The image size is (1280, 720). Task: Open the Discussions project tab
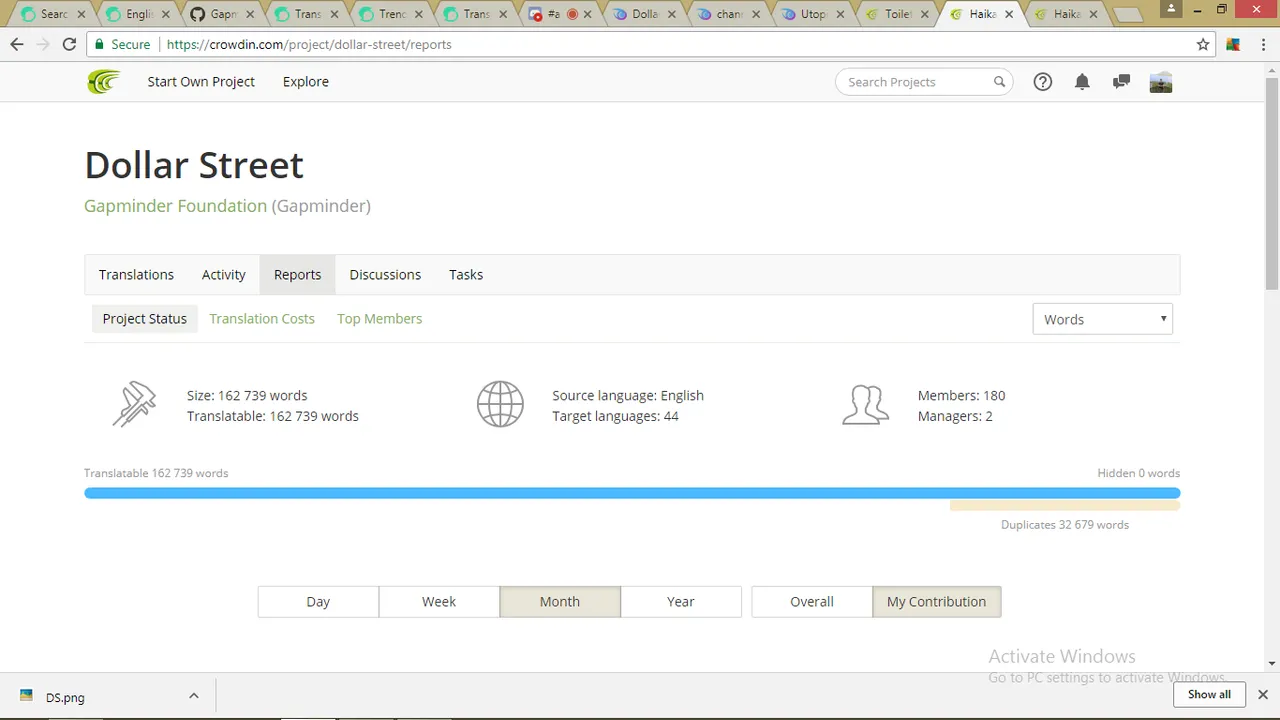pyautogui.click(x=385, y=275)
